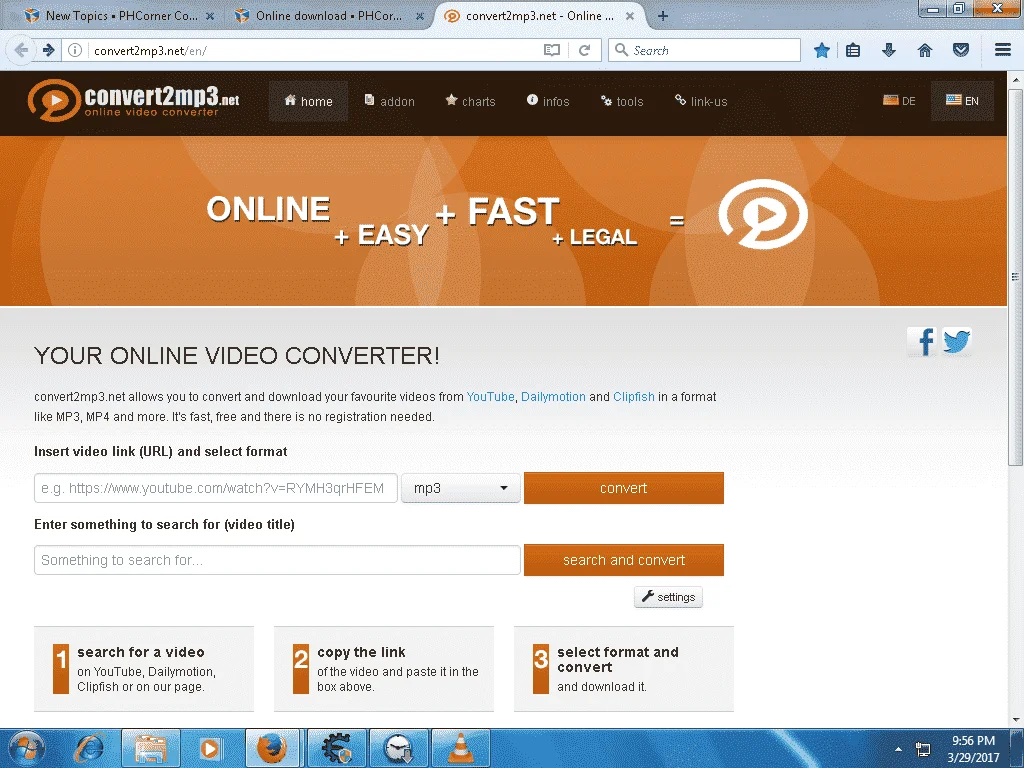1024x768 pixels.
Task: Open the infos menu item
Action: point(548,101)
